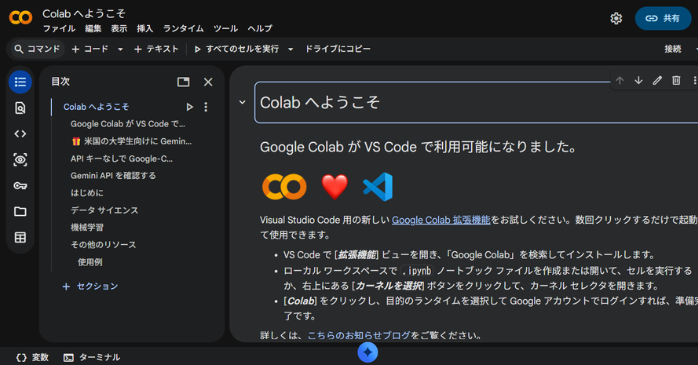
Task: Open the ツール menu
Action: [x=225, y=28]
